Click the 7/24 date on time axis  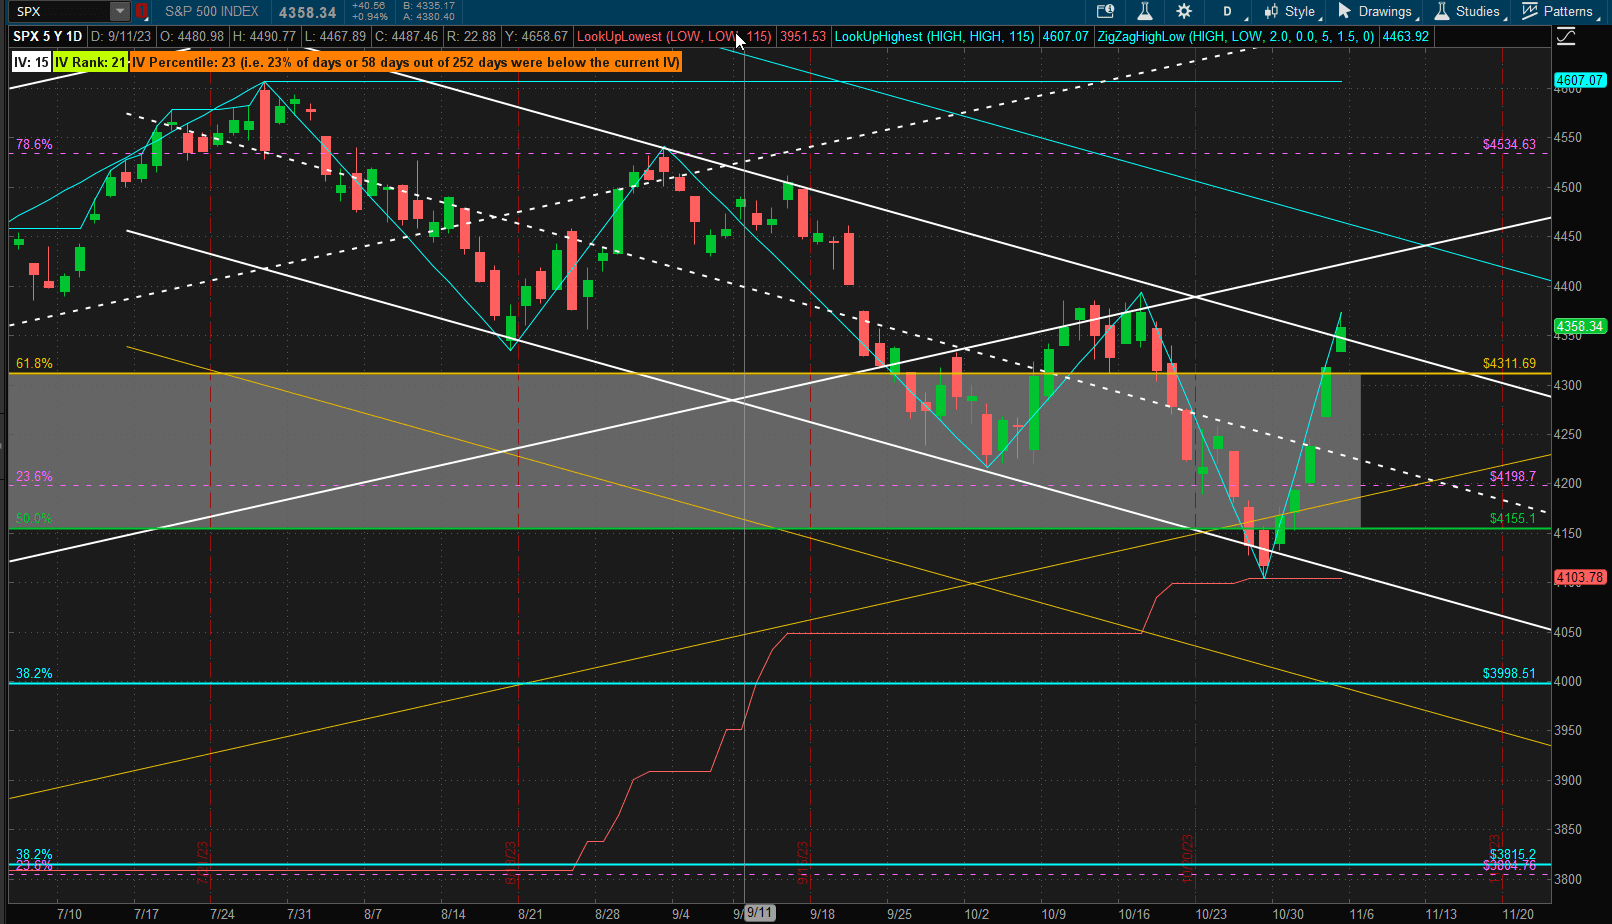click(x=222, y=914)
